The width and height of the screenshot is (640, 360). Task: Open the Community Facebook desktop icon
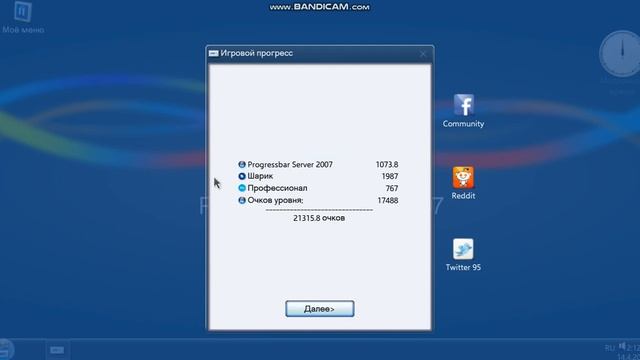click(x=463, y=111)
